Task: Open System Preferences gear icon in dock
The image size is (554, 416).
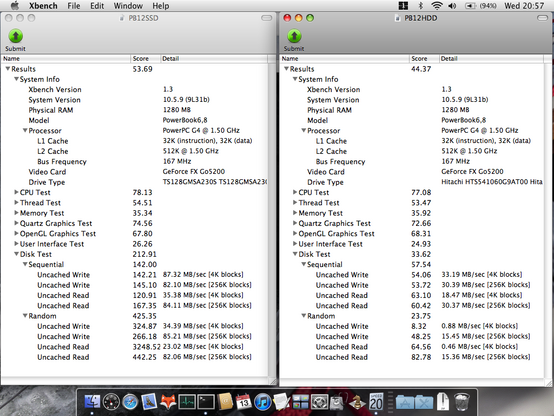Action: tap(319, 402)
